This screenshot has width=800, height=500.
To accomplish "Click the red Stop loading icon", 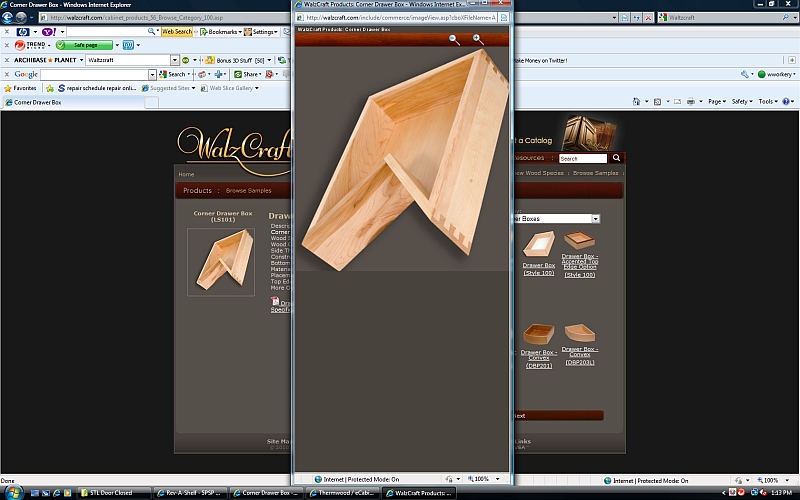I will [x=648, y=17].
